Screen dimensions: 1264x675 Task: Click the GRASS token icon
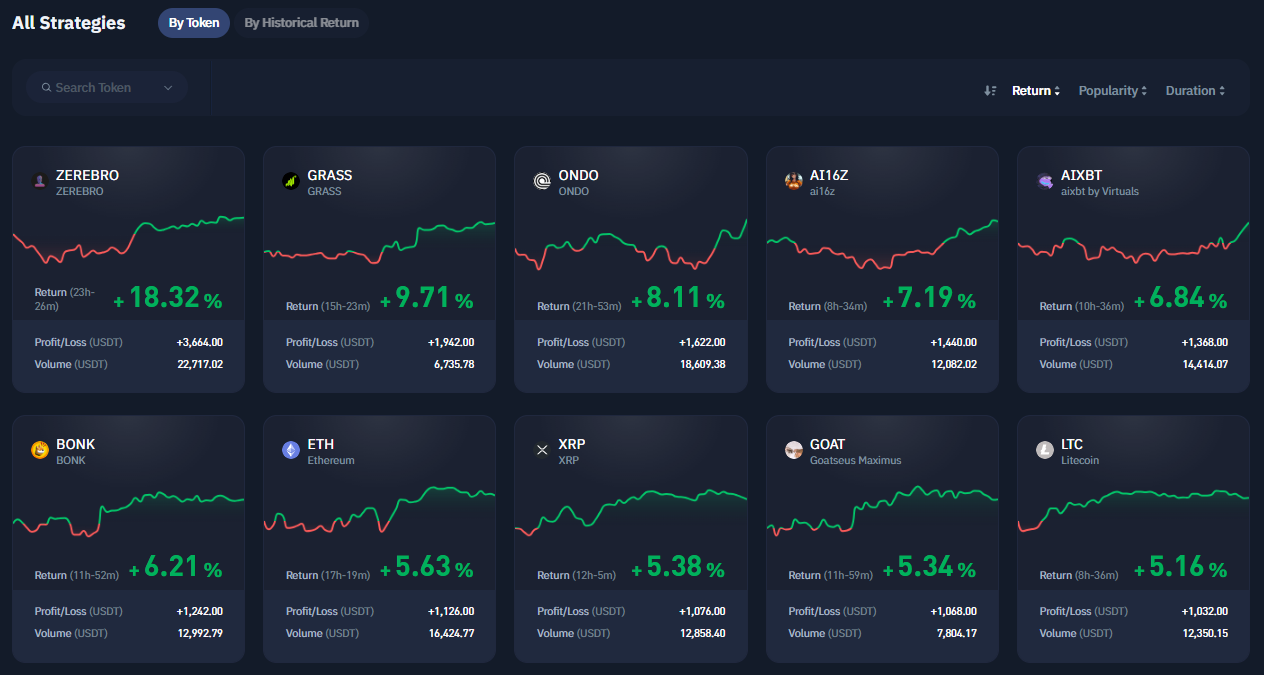291,181
